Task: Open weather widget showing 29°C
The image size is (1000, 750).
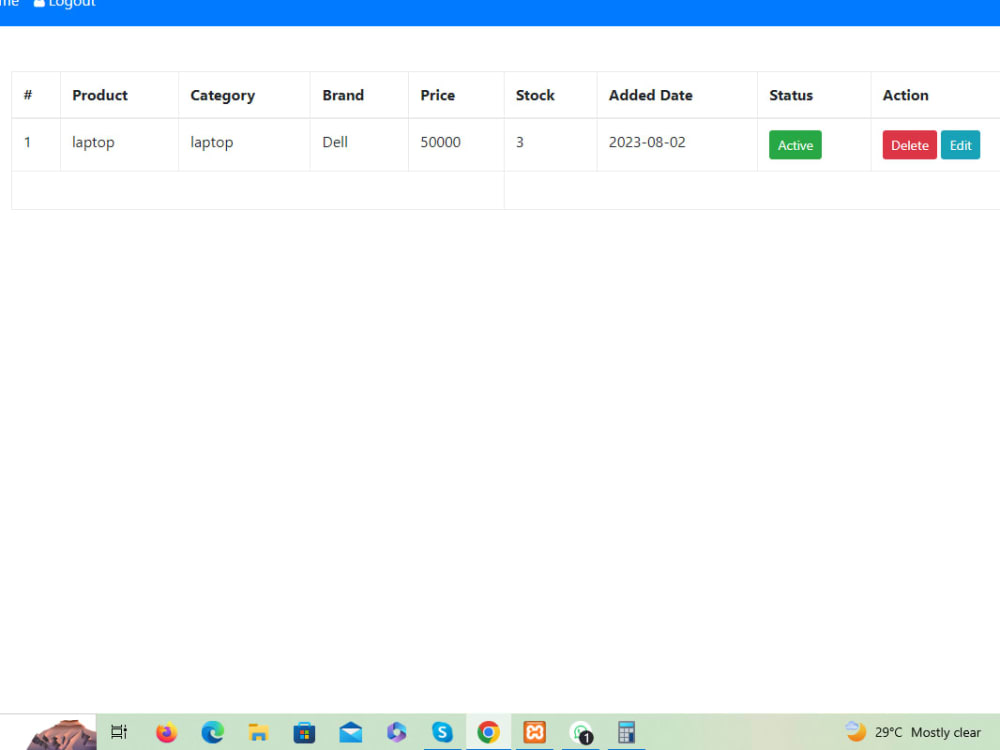Action: (x=913, y=732)
